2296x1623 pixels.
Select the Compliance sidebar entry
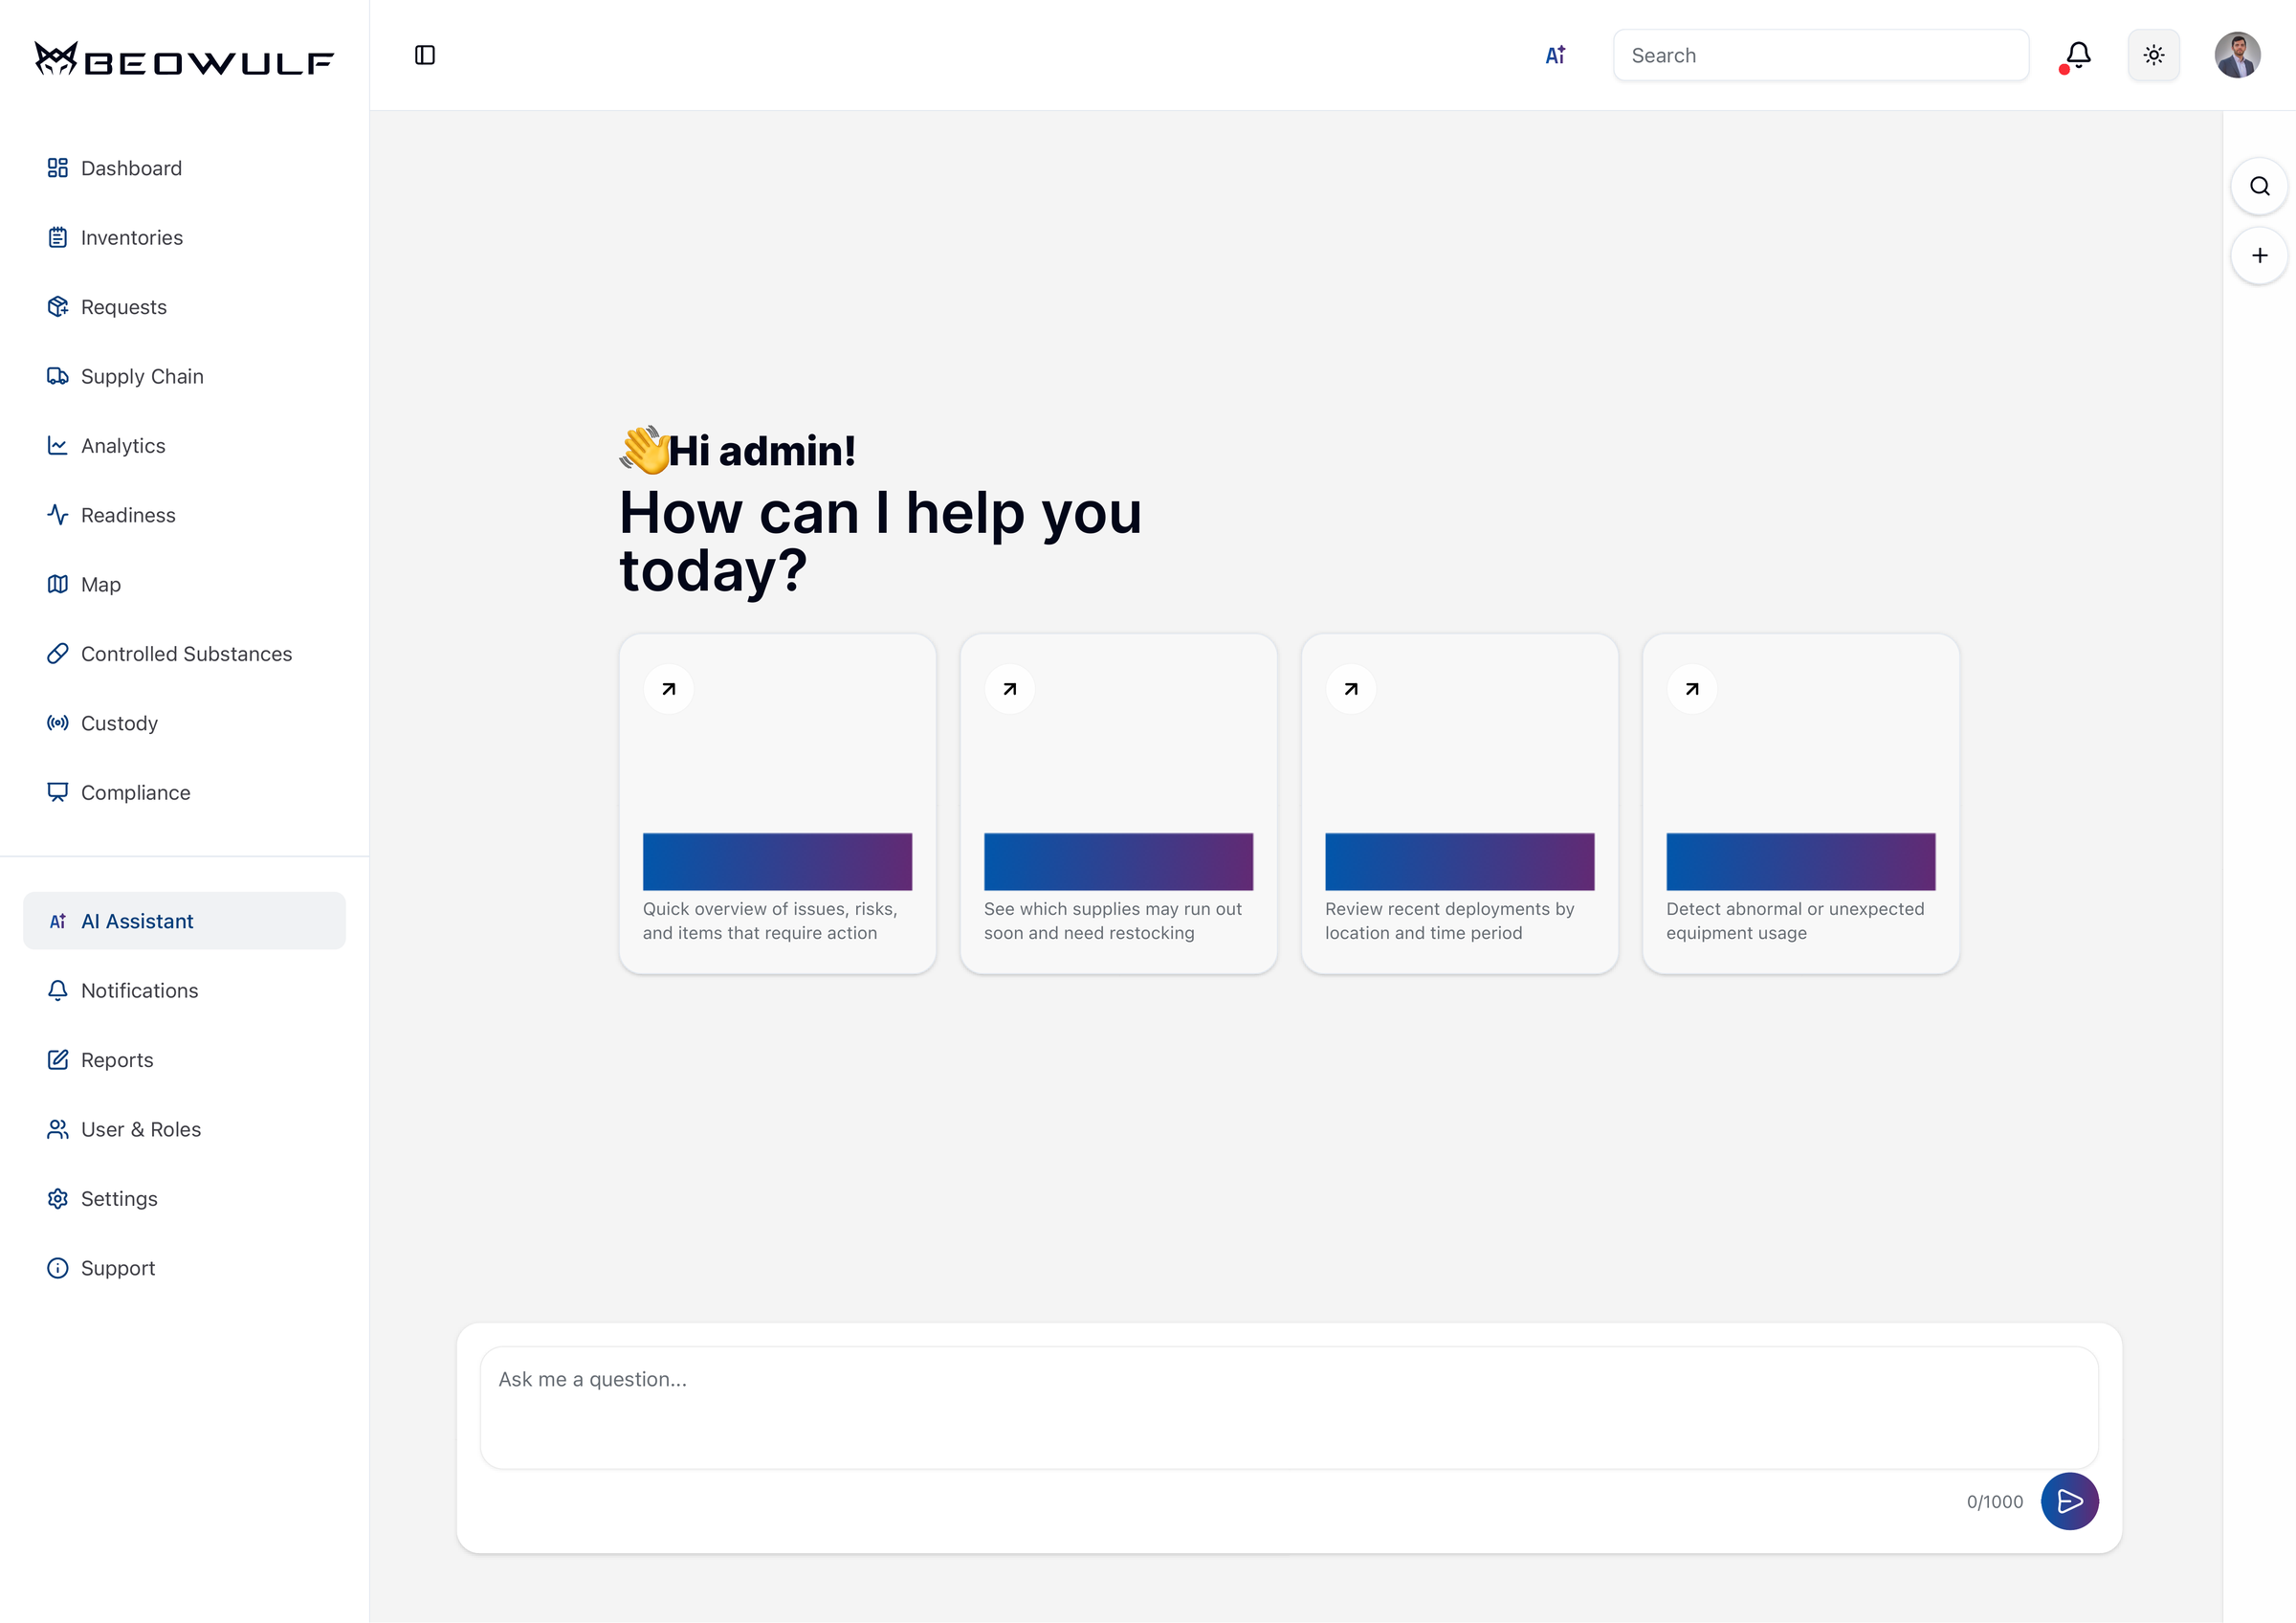(x=136, y=792)
